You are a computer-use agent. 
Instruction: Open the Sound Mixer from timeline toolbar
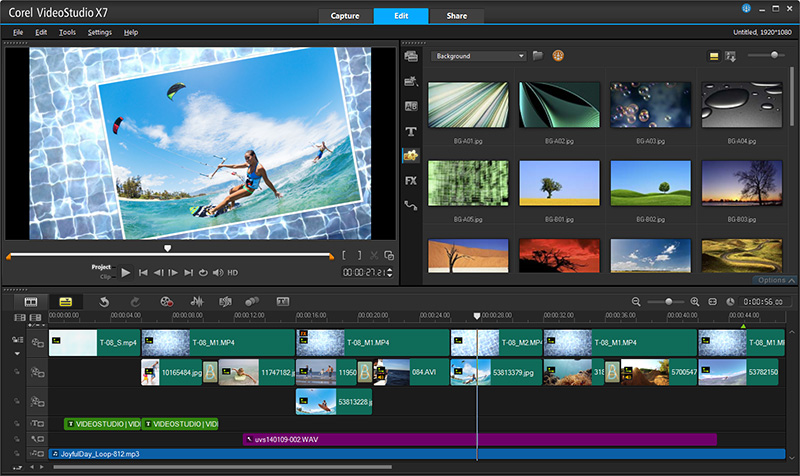[197, 301]
